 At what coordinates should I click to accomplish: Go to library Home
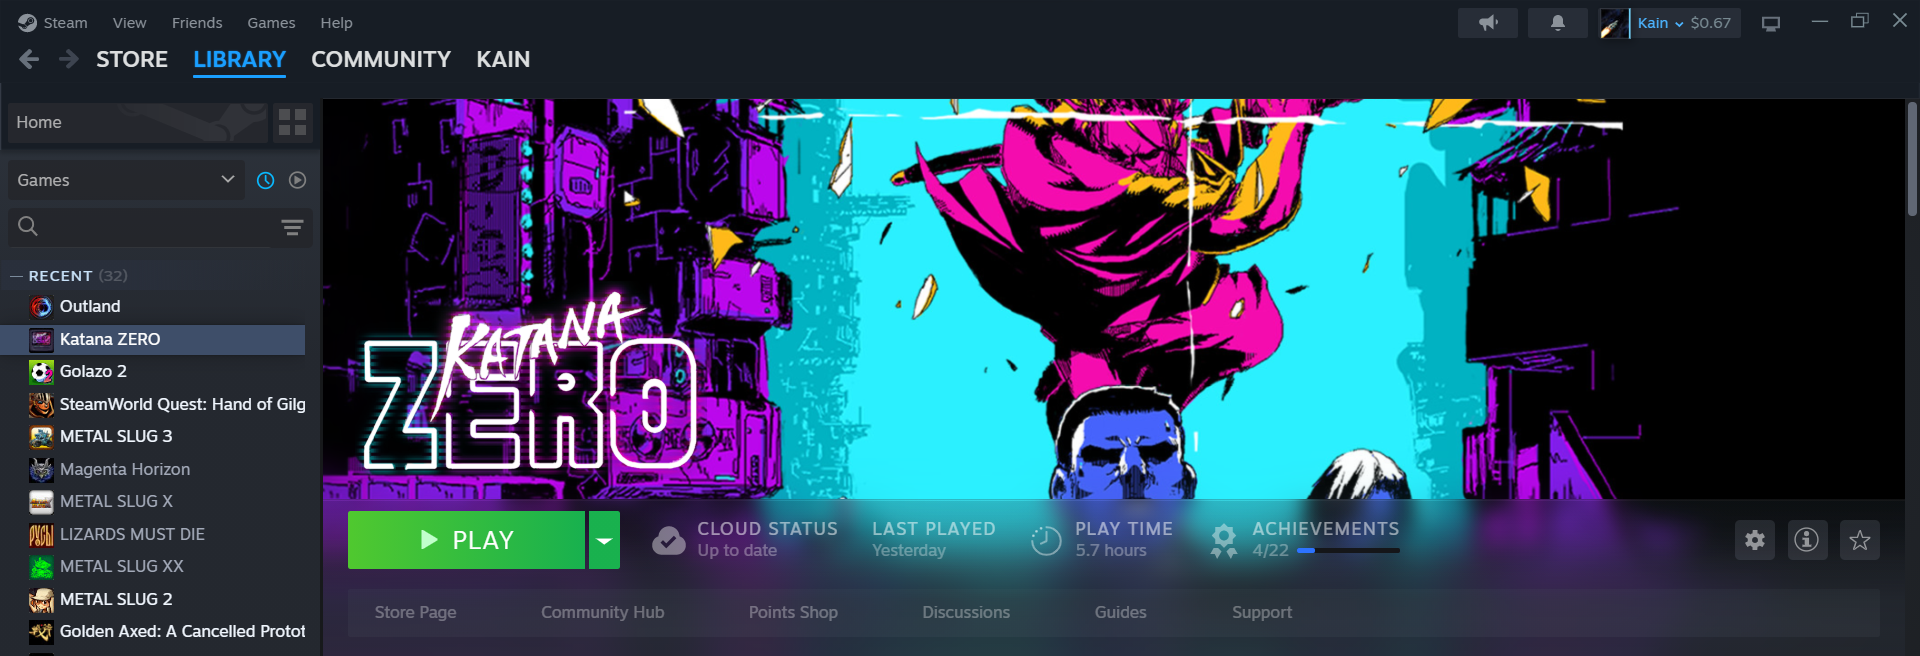138,122
